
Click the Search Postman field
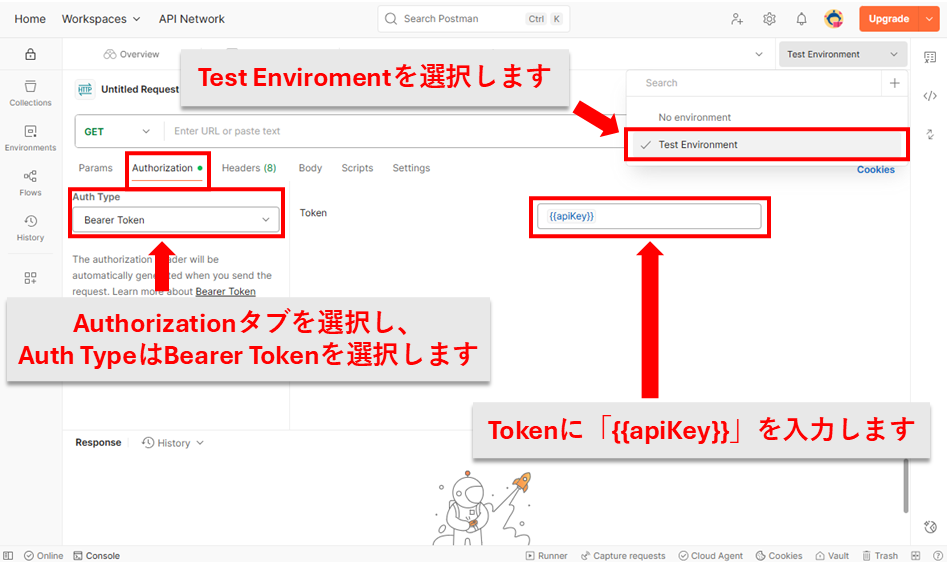click(474, 19)
